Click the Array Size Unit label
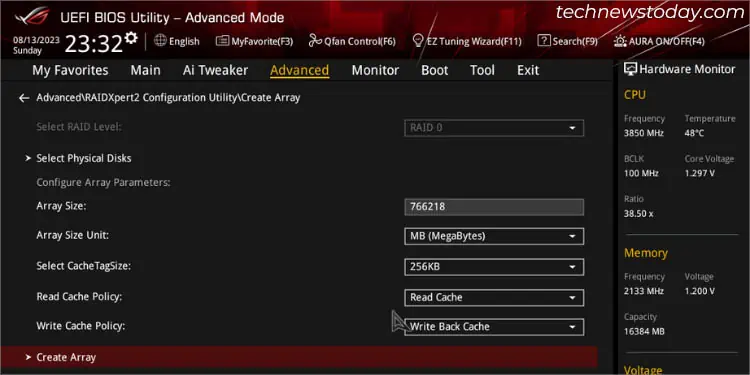This screenshot has width=750, height=375. [x=73, y=235]
